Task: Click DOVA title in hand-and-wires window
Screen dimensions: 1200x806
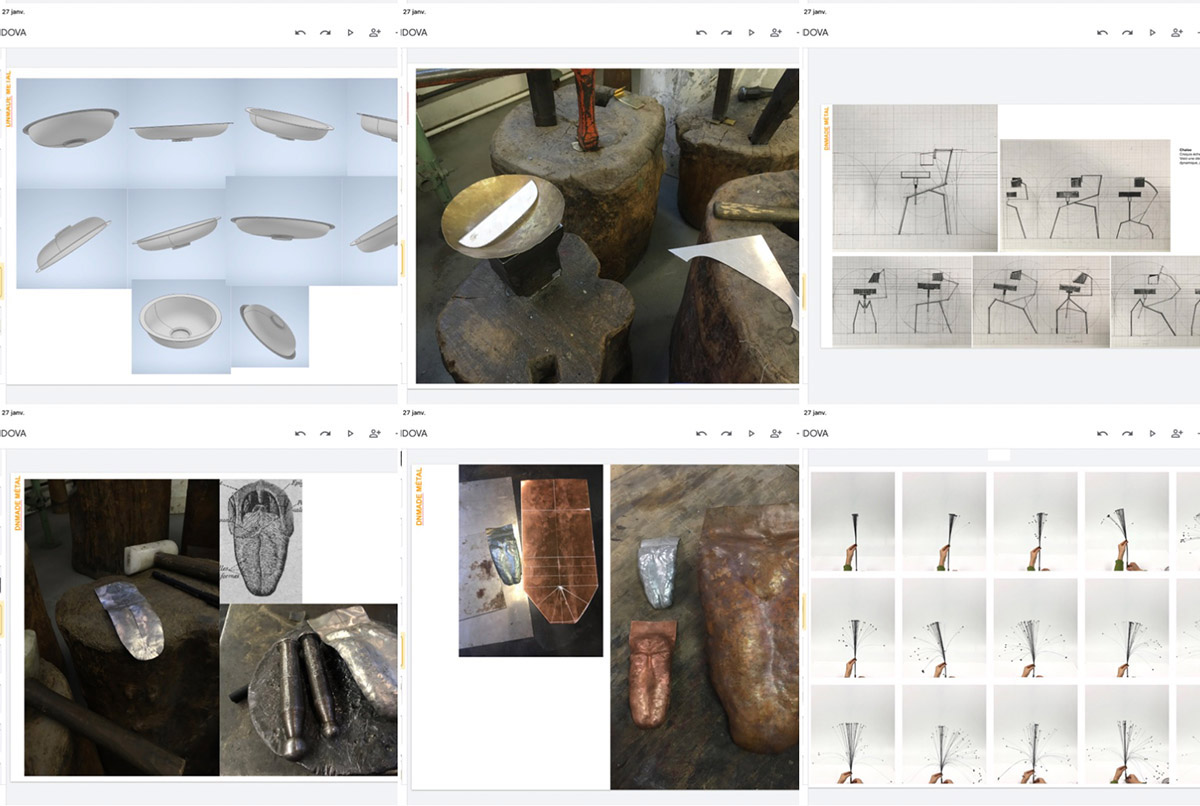Action: click(815, 433)
